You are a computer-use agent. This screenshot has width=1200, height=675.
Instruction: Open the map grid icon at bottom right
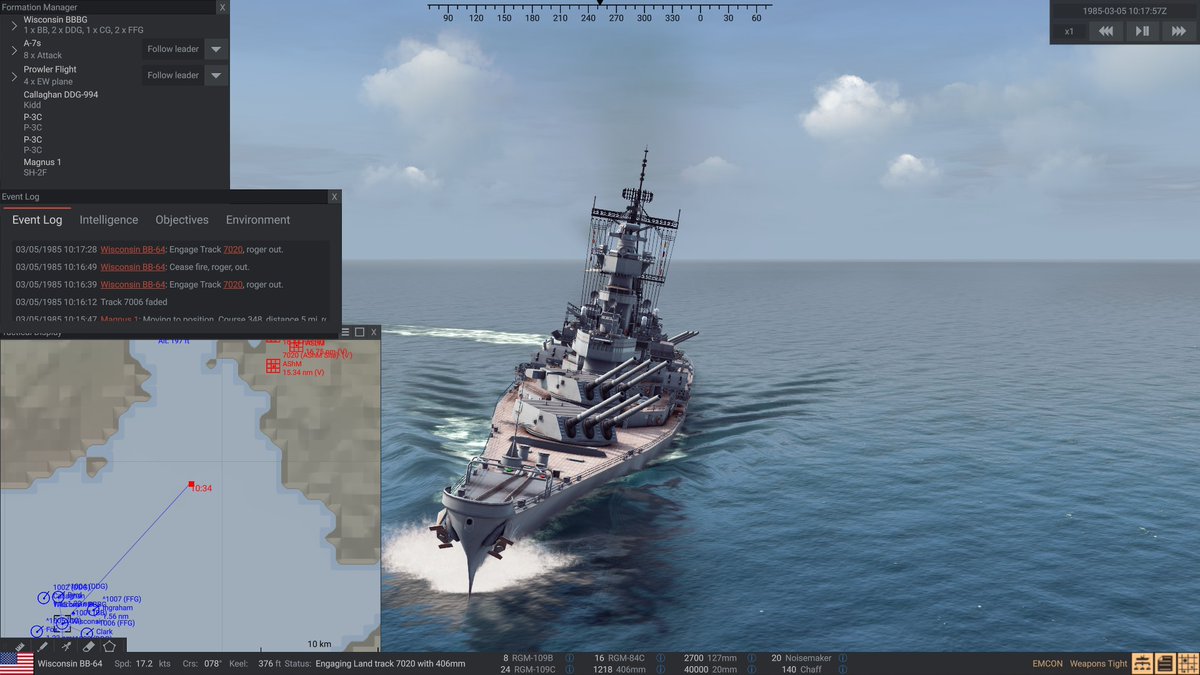point(1188,663)
